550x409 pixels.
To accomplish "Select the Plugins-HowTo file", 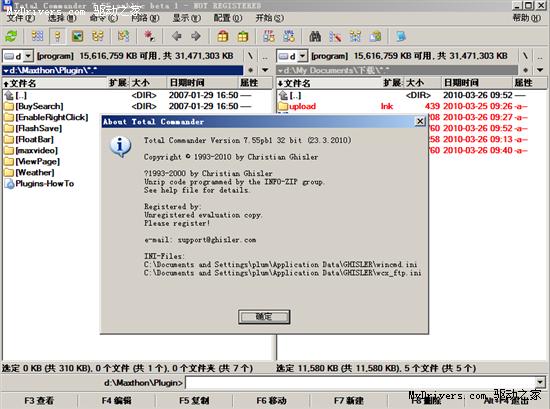I will point(39,183).
